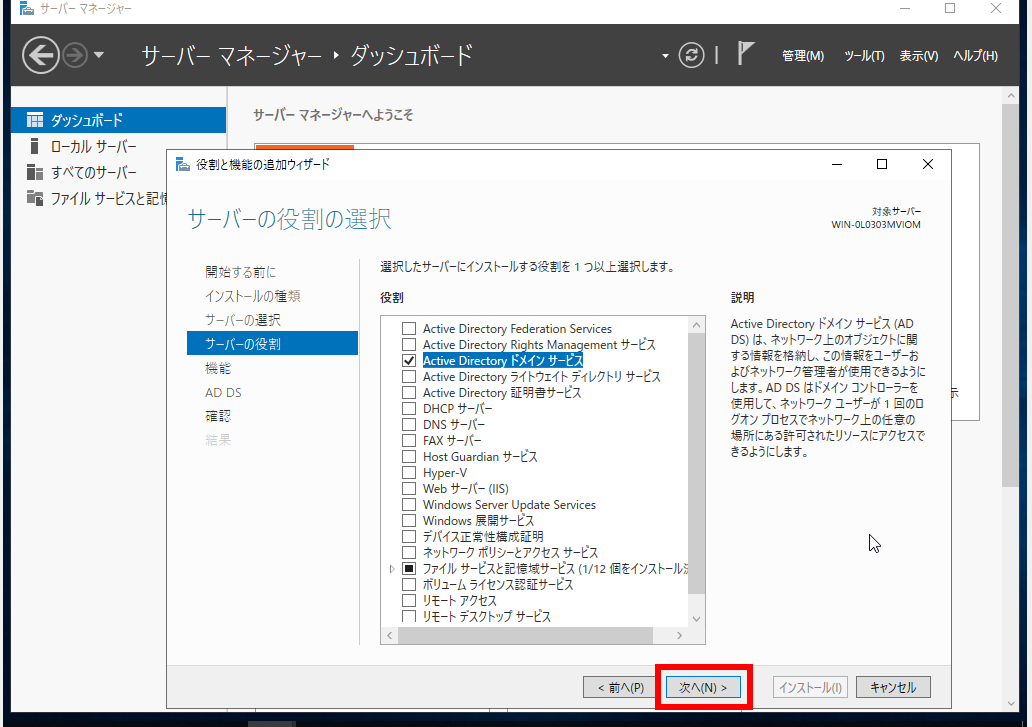
Task: Click the roles list scroll up arrow
Action: point(696,324)
